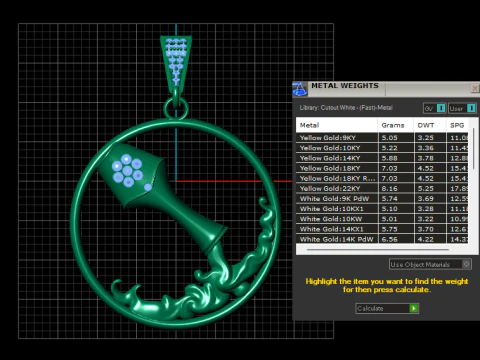Select the White Gold:10KX1 row
The image size is (480, 360).
[382, 209]
